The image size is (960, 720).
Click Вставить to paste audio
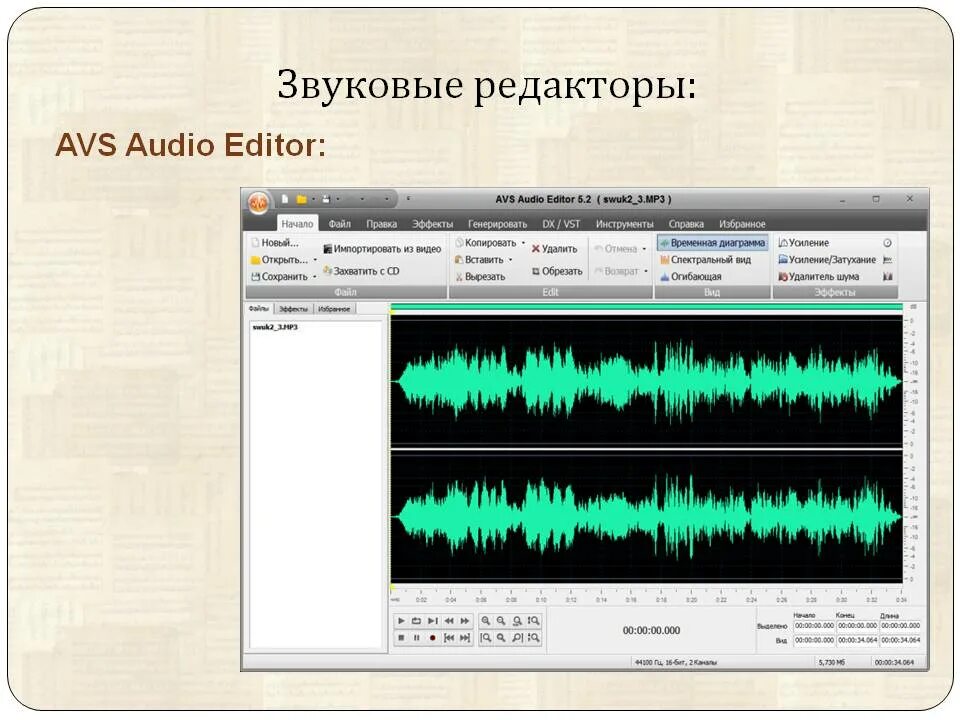click(479, 260)
